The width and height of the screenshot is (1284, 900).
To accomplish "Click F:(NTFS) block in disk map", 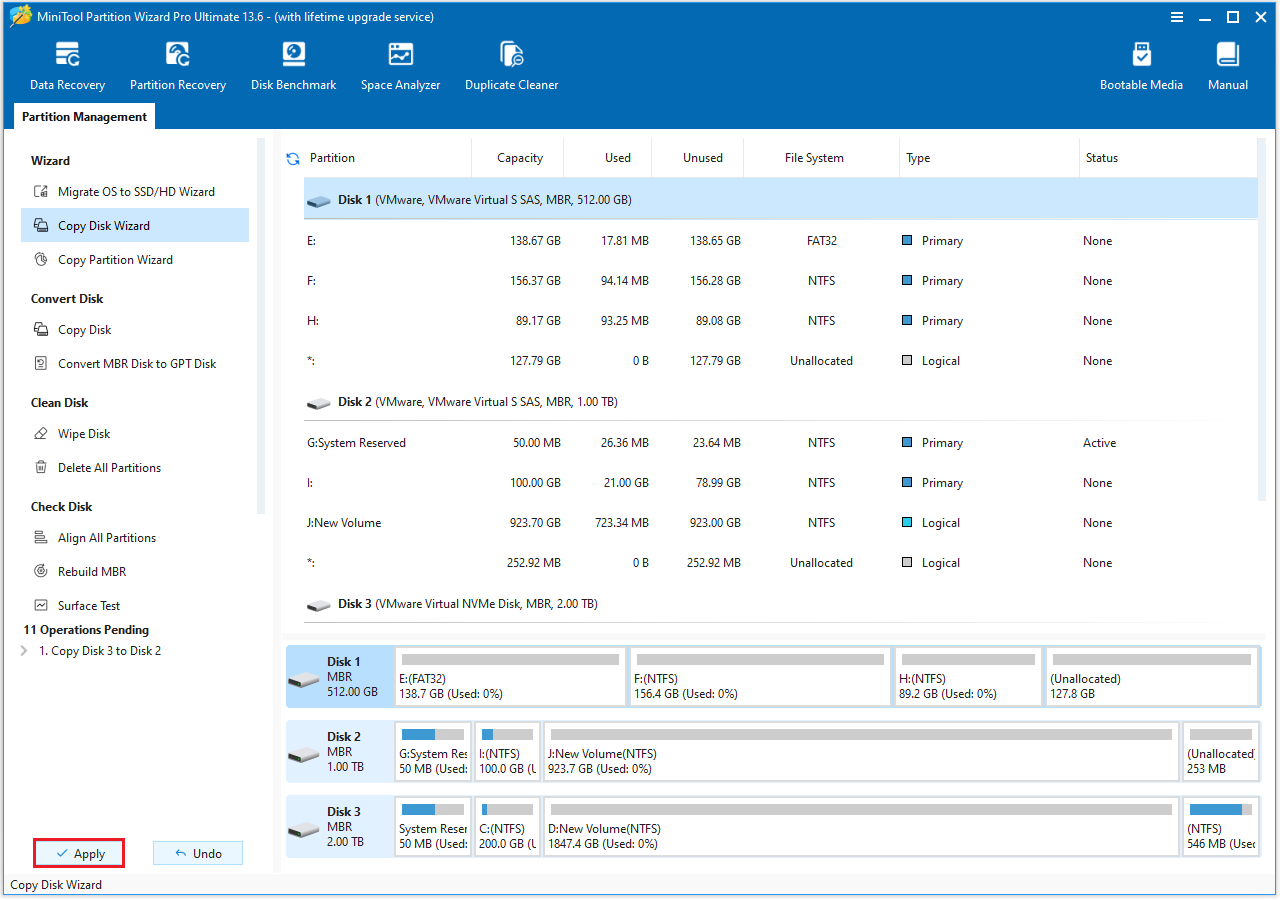I will click(x=760, y=677).
